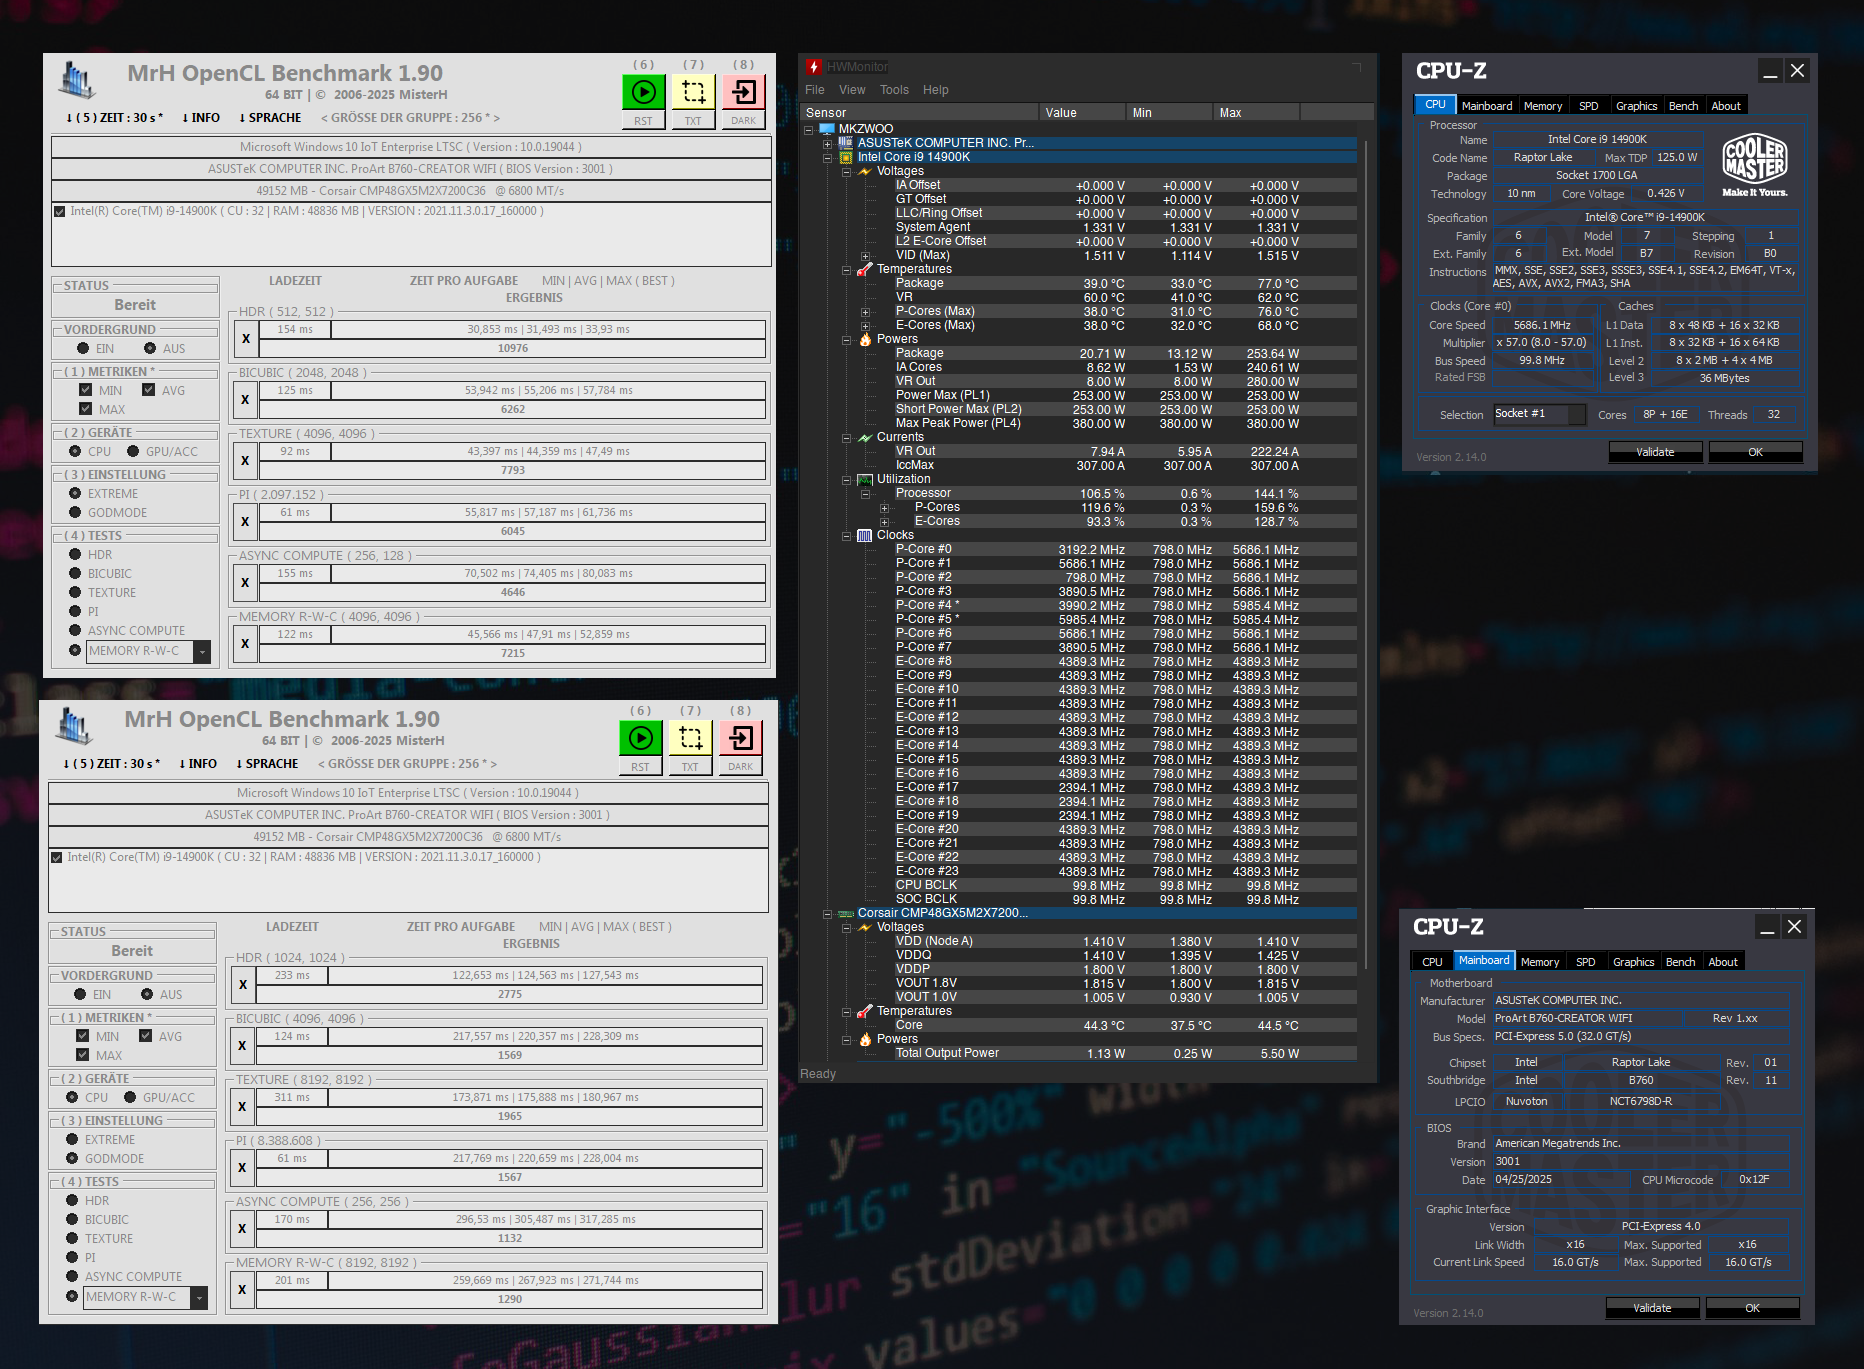
Task: Click the INFO link in the upper MrH window
Action: coord(201,118)
